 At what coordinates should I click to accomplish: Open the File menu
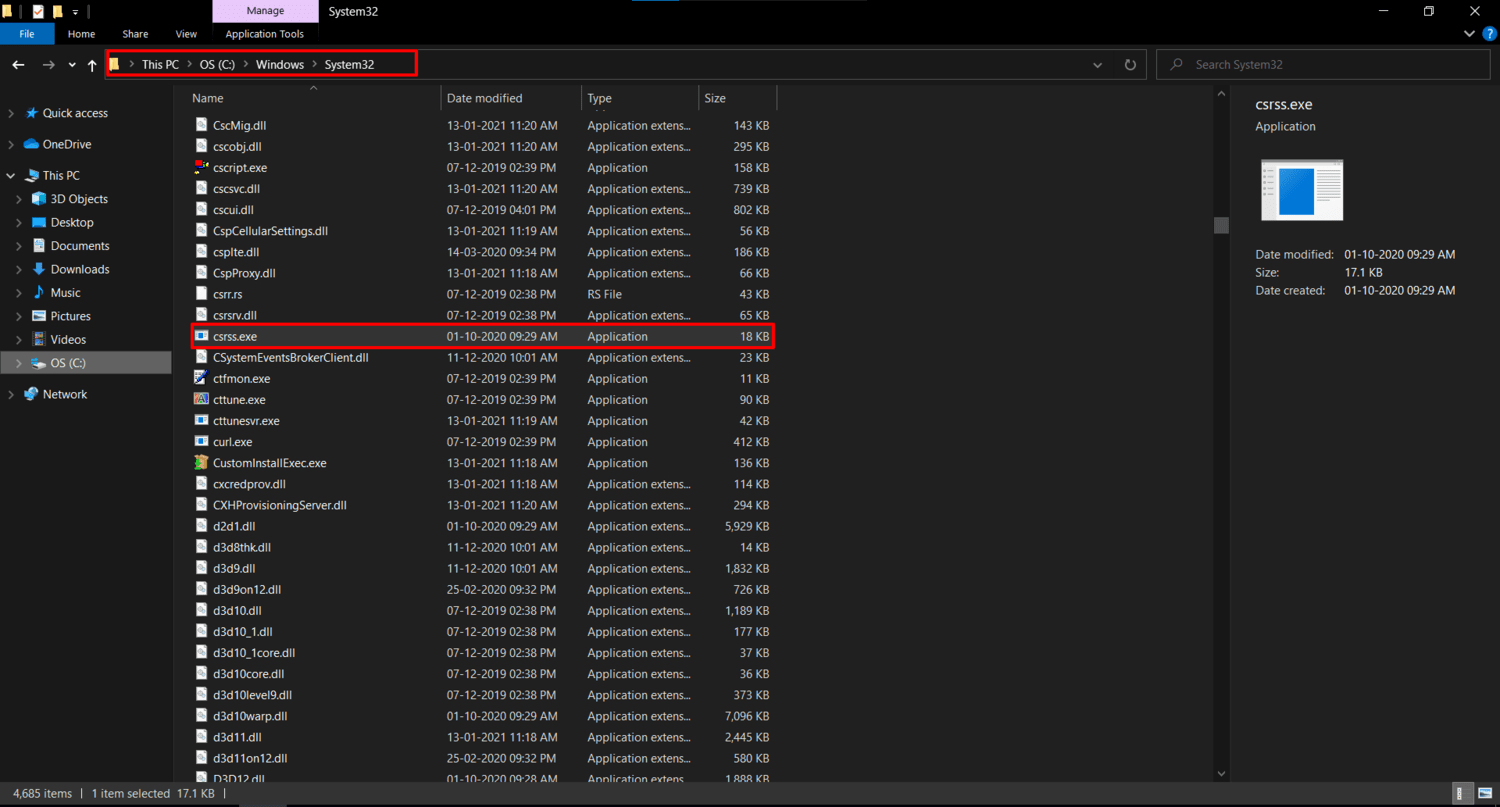[x=27, y=33]
